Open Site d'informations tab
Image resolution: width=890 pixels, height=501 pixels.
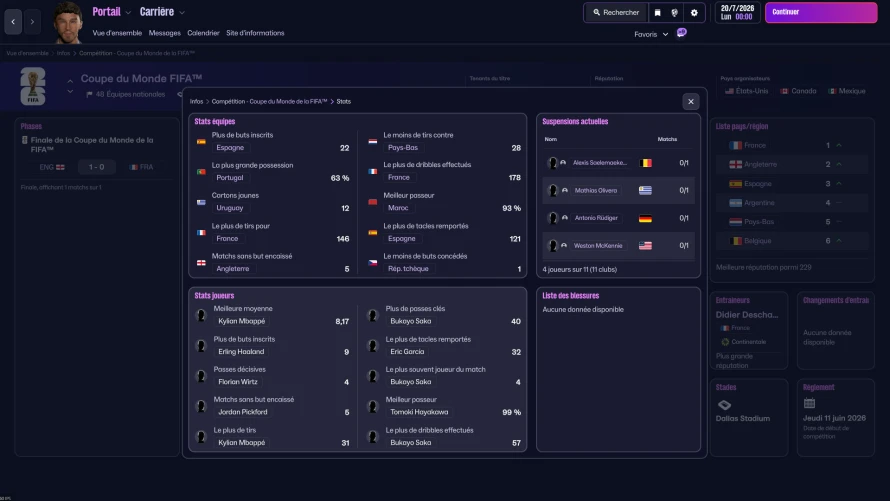pyautogui.click(x=255, y=33)
